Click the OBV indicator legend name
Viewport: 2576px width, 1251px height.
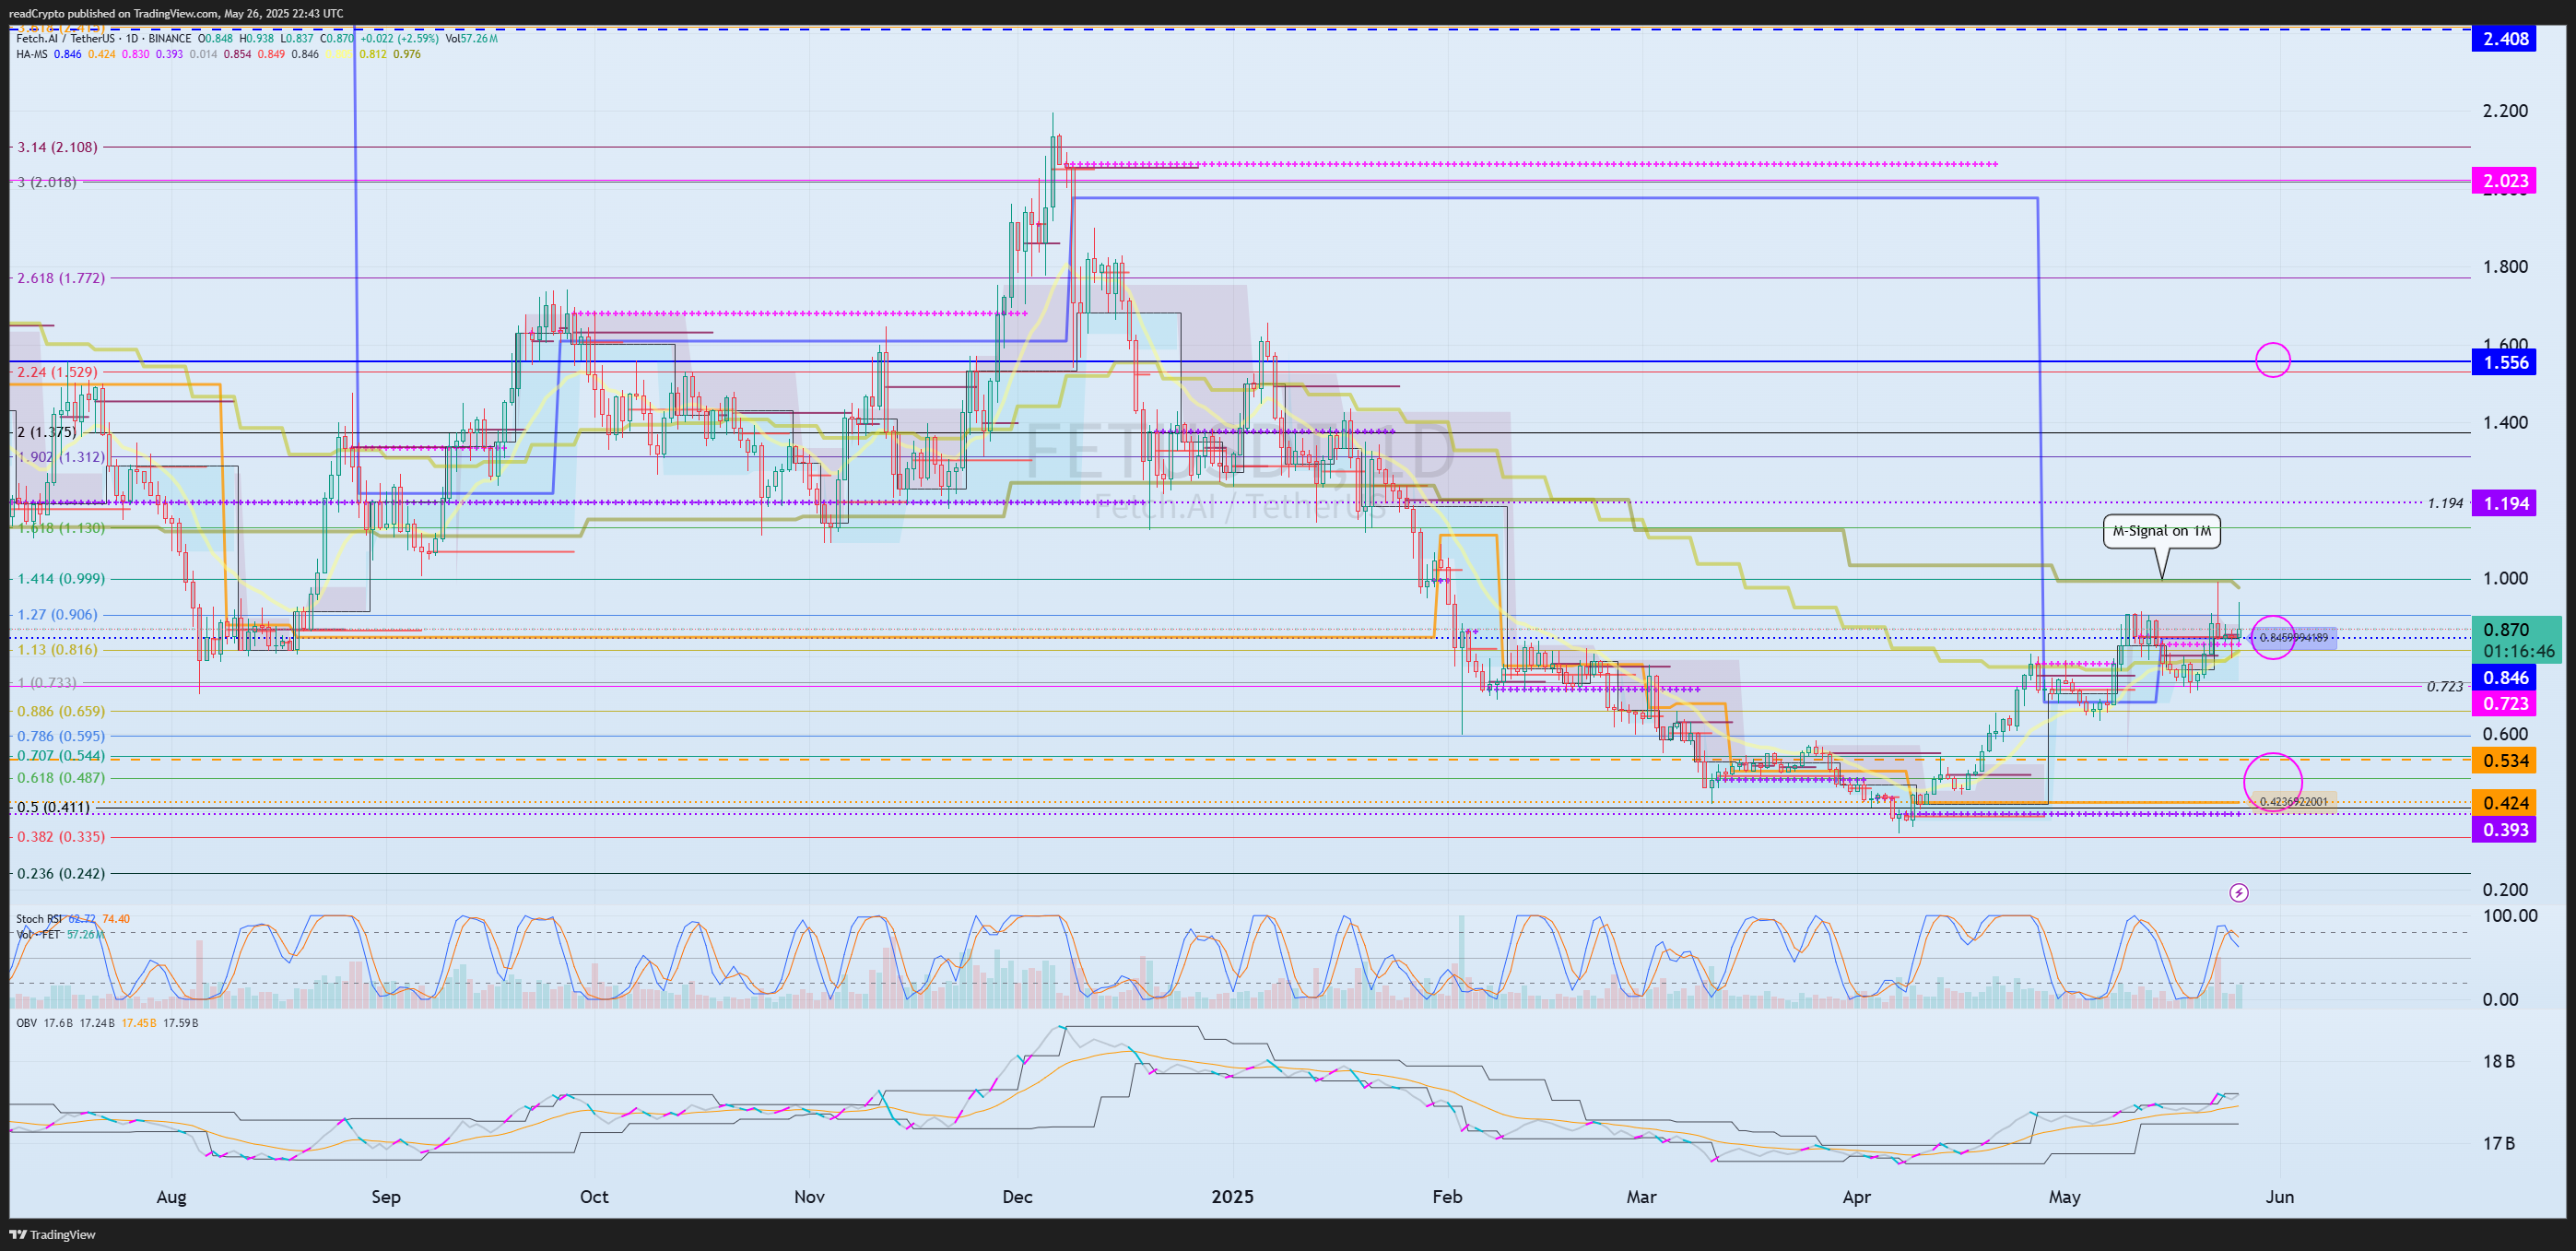point(27,1023)
